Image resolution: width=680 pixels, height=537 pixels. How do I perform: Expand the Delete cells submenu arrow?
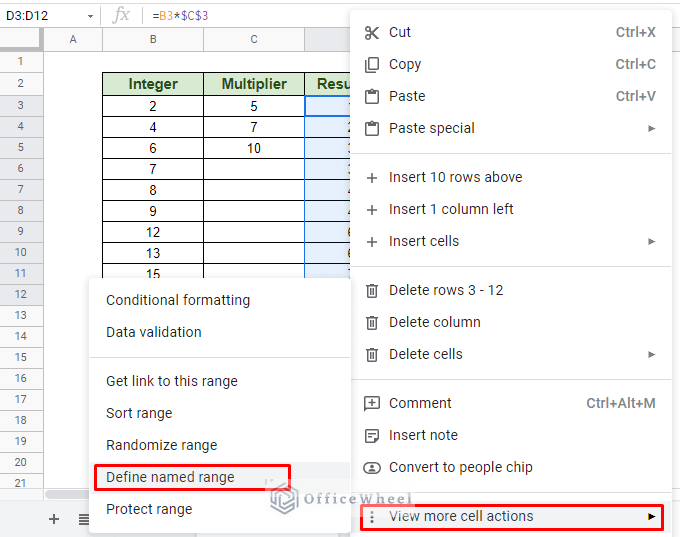point(652,354)
